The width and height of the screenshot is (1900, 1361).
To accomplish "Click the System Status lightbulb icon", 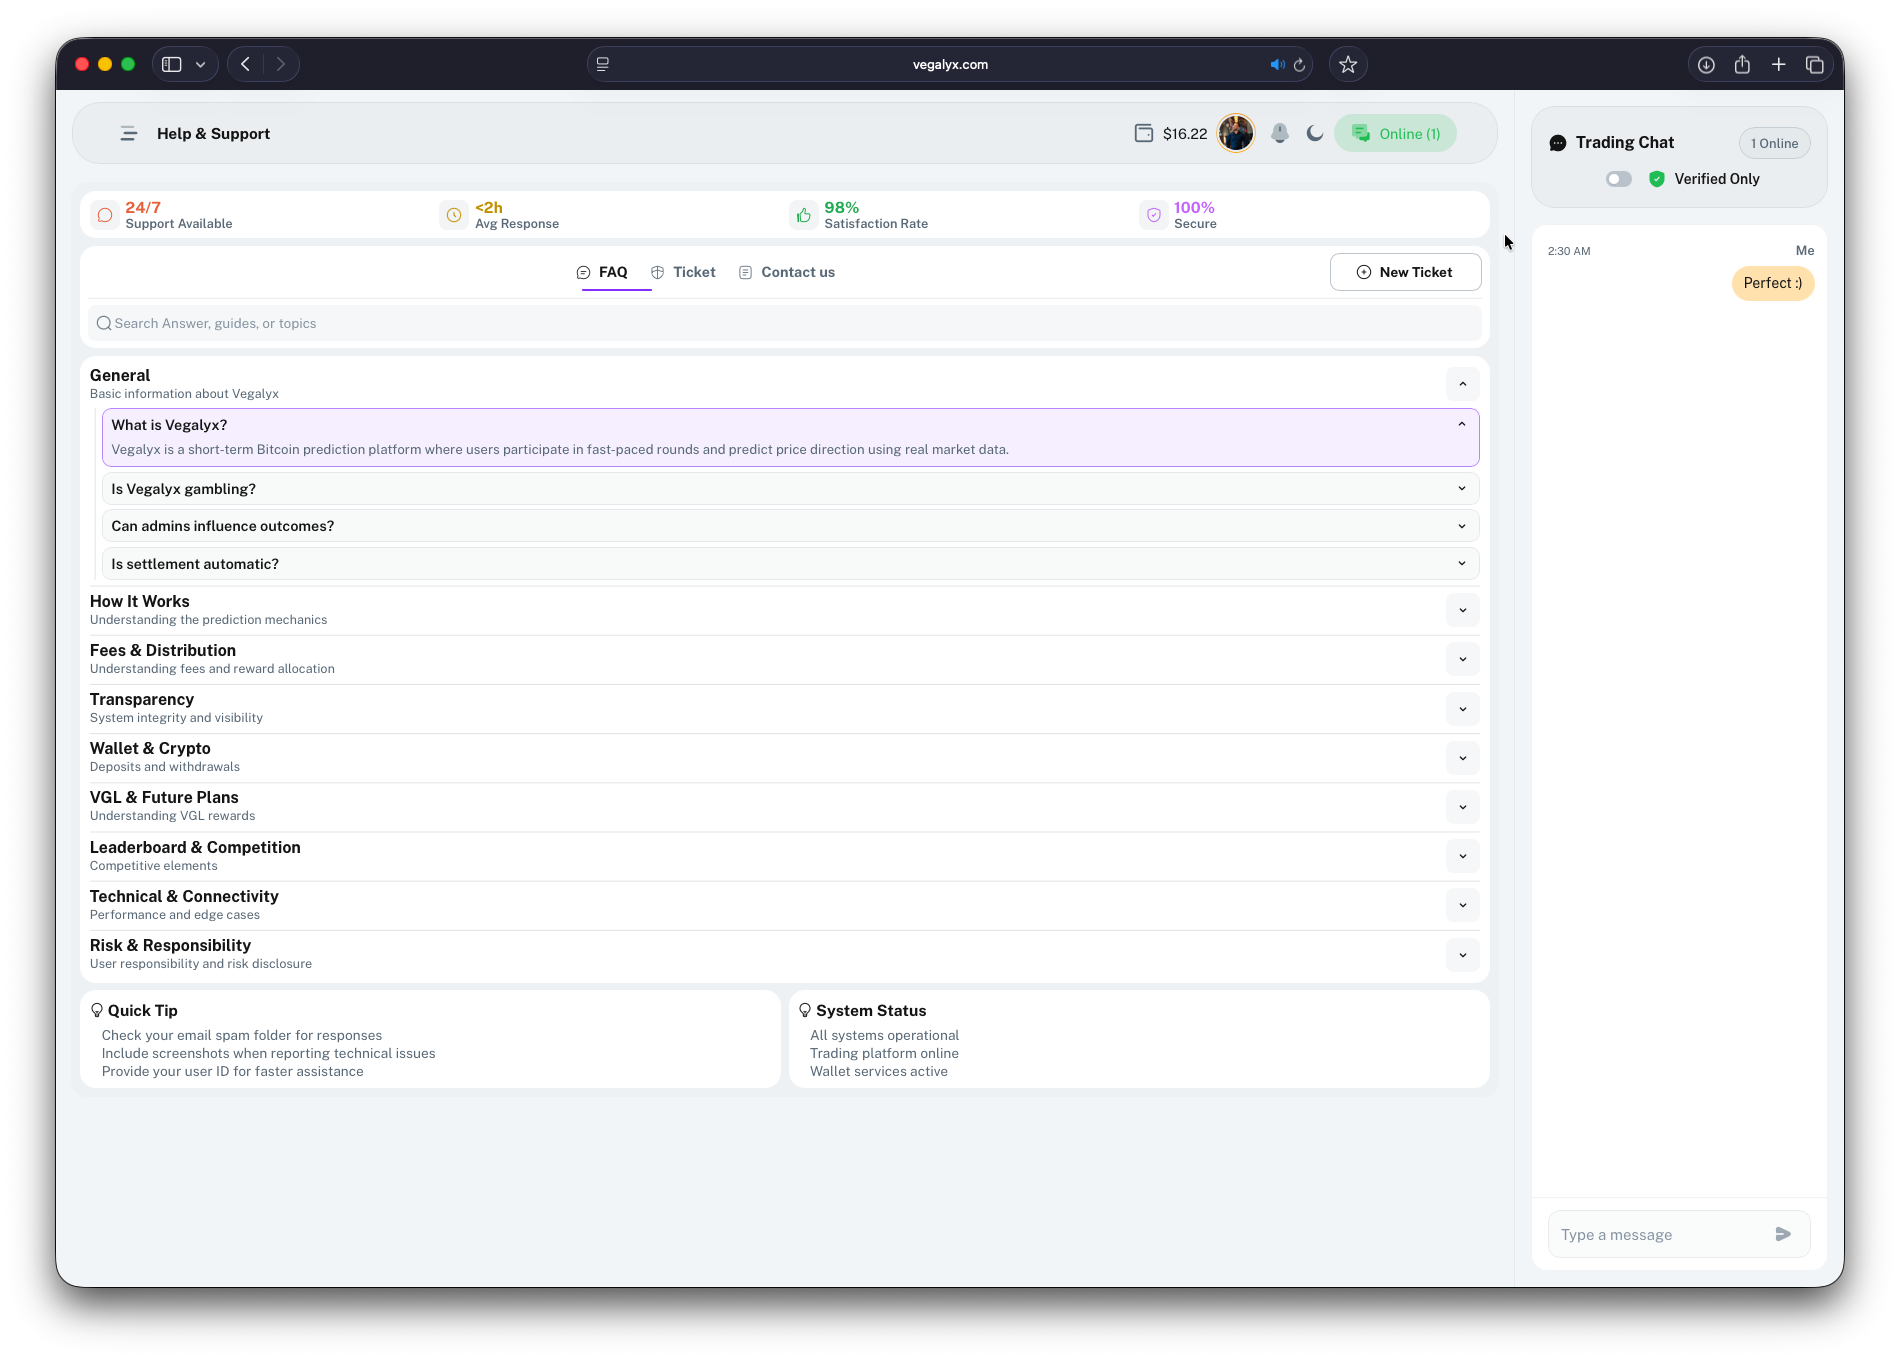I will point(805,1011).
